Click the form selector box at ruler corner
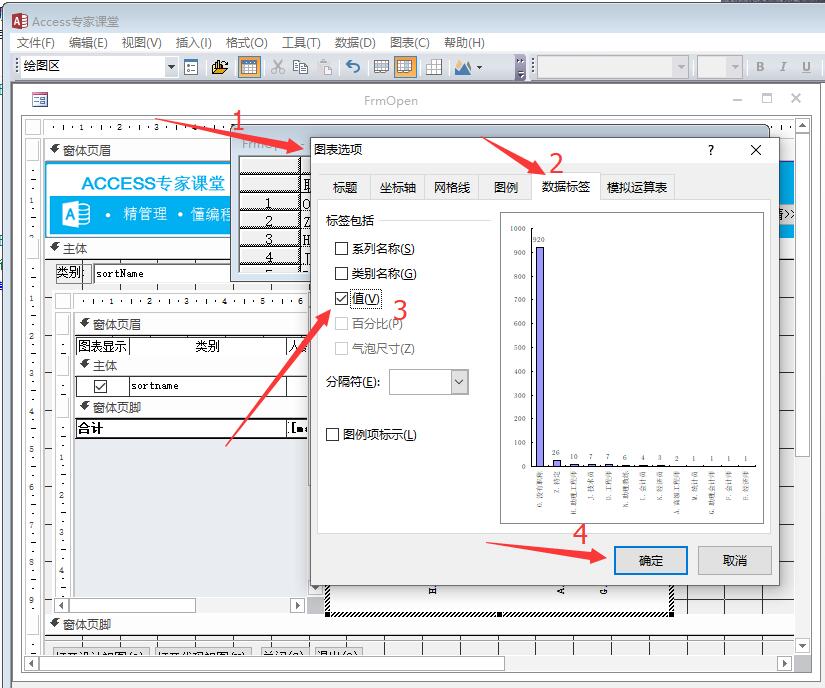This screenshot has width=825, height=688. click(33, 127)
